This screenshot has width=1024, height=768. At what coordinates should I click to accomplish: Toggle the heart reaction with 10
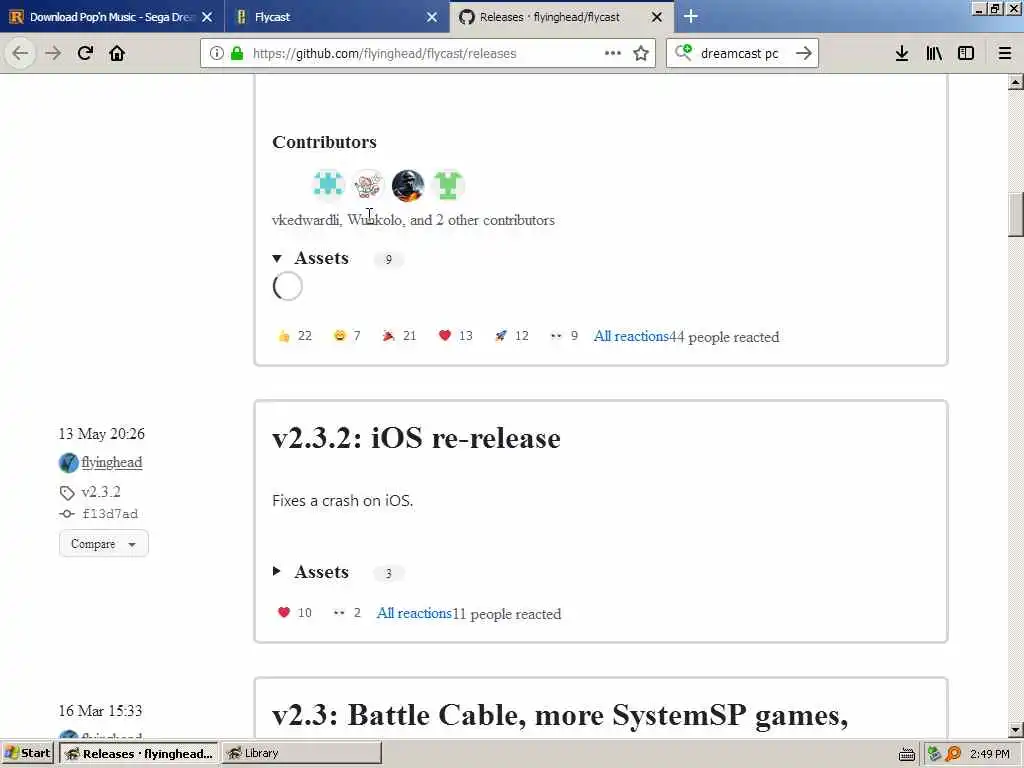(x=295, y=613)
